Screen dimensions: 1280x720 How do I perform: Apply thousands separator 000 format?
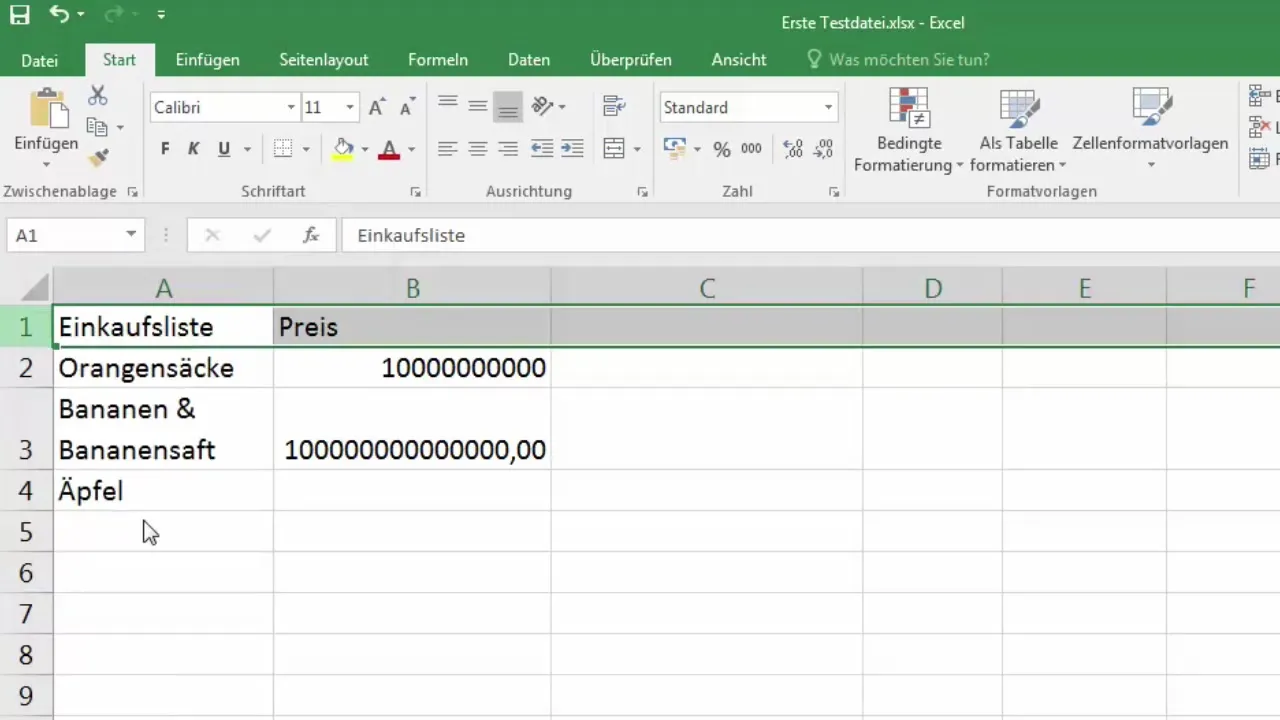751,149
